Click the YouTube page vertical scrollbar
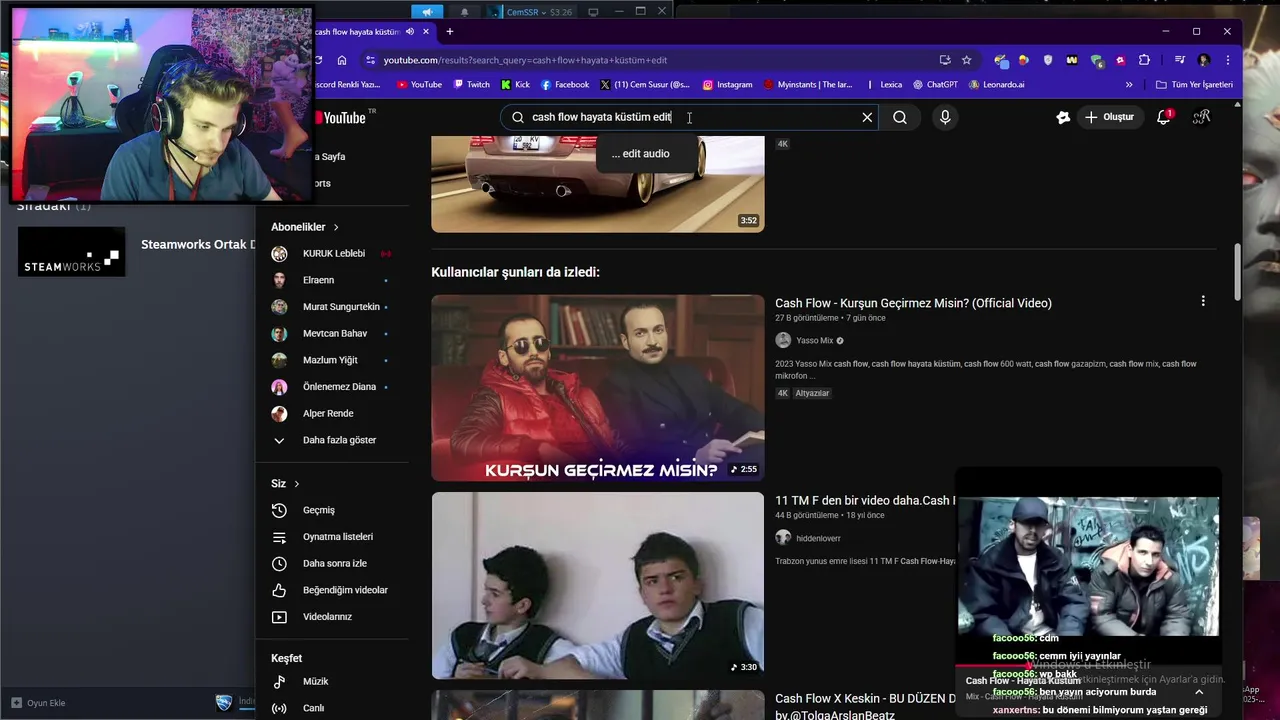Screen dimensions: 1280x720 1237,272
